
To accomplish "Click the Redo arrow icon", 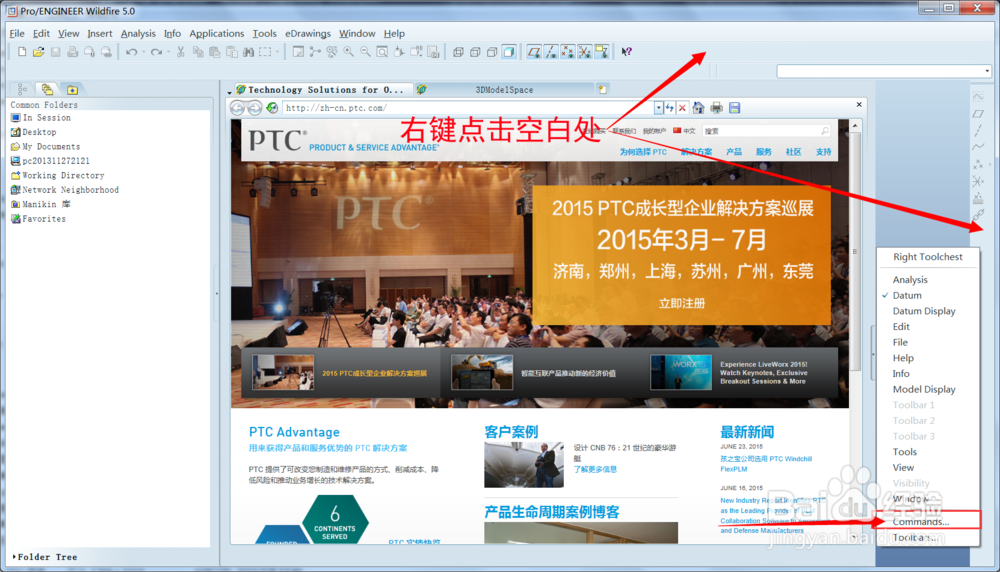I will pos(156,52).
